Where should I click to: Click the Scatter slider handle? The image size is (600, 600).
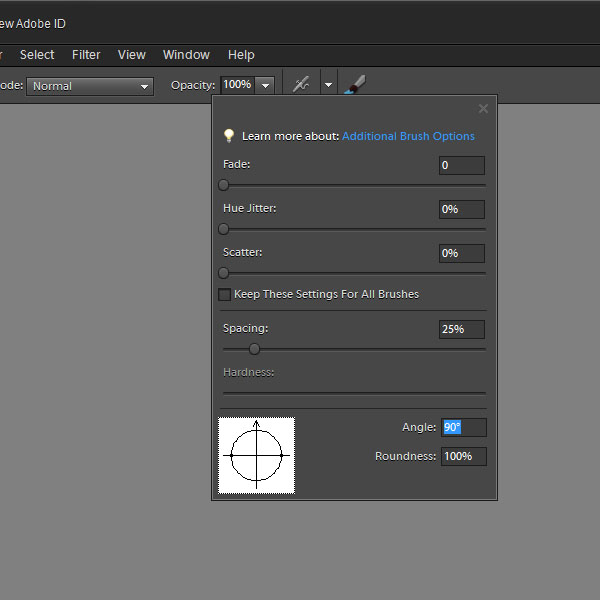click(x=223, y=273)
